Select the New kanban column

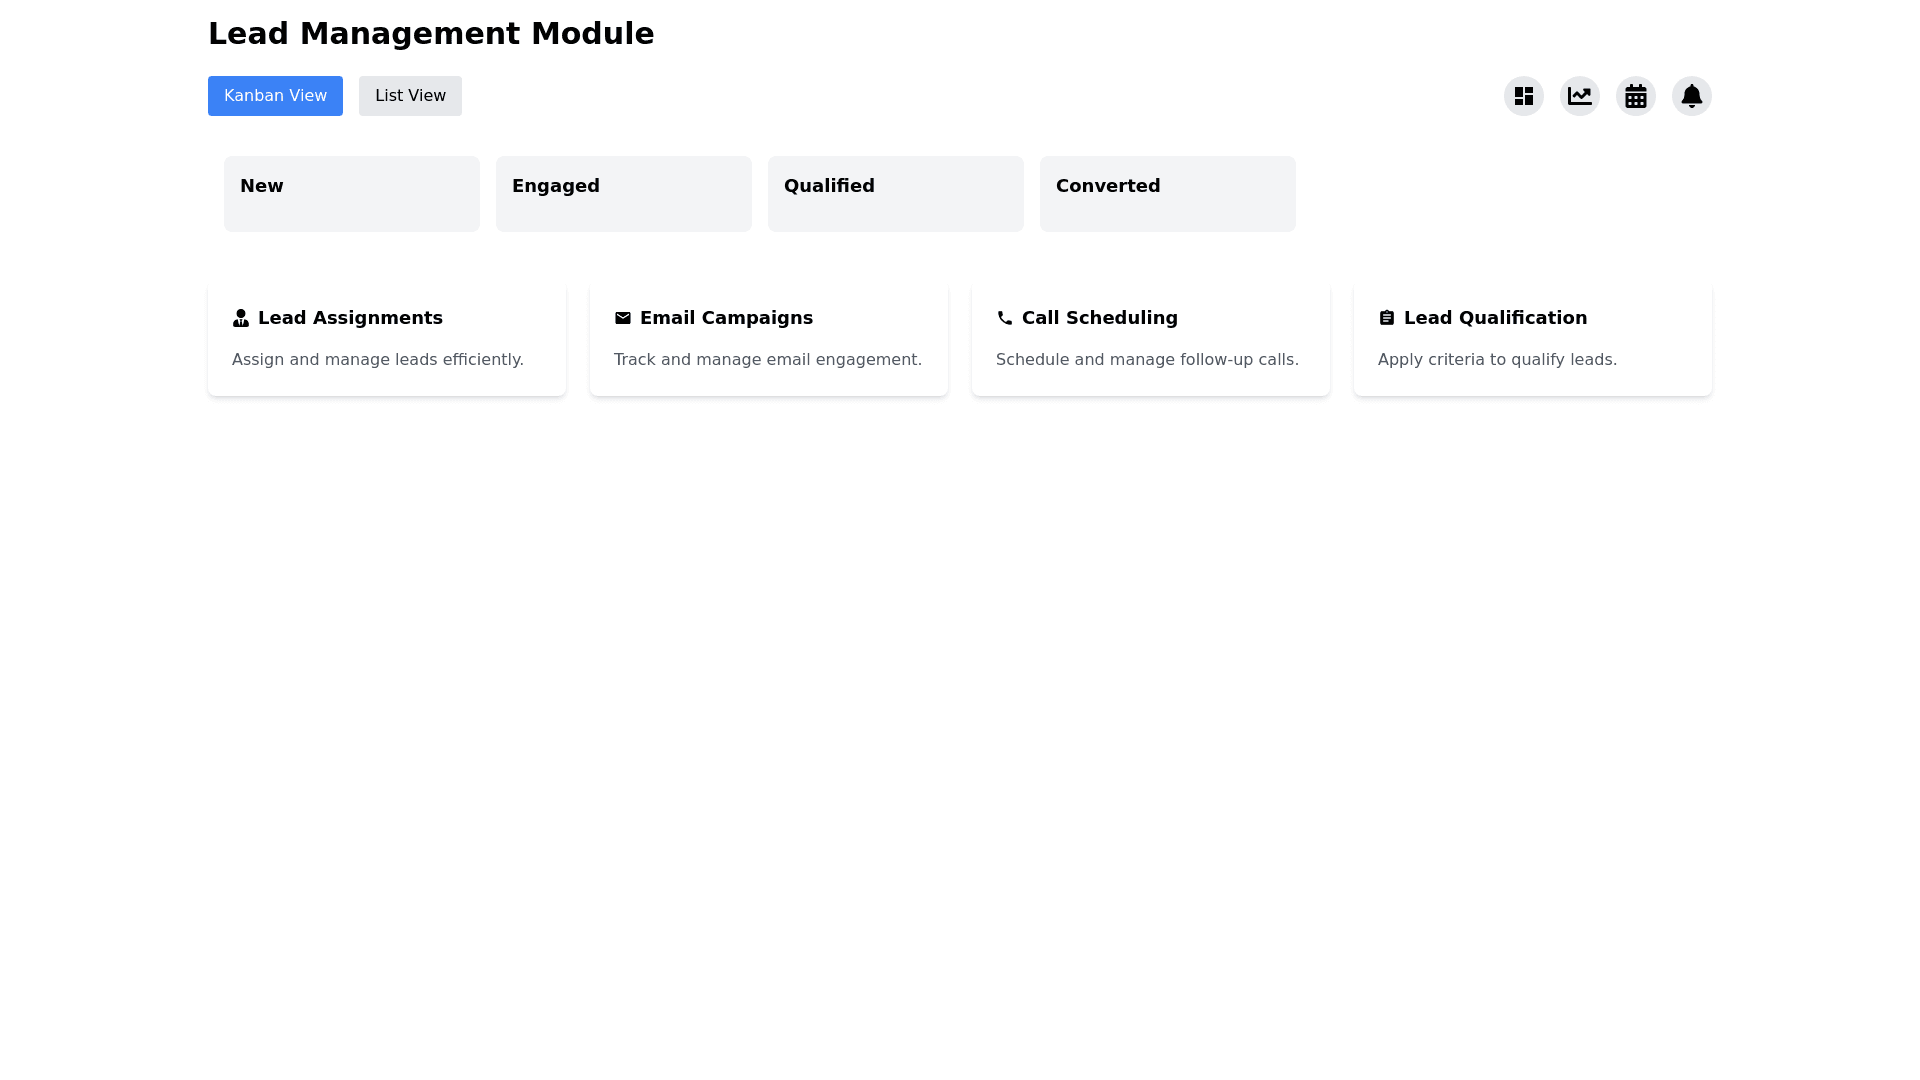coord(352,194)
